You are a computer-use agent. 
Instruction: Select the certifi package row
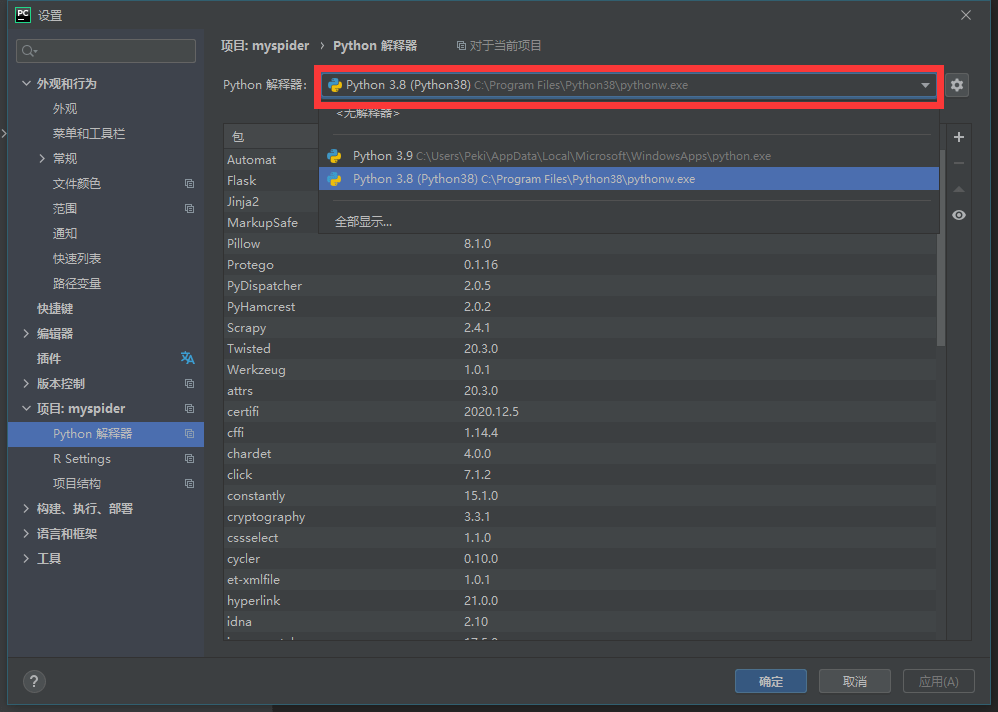point(580,412)
